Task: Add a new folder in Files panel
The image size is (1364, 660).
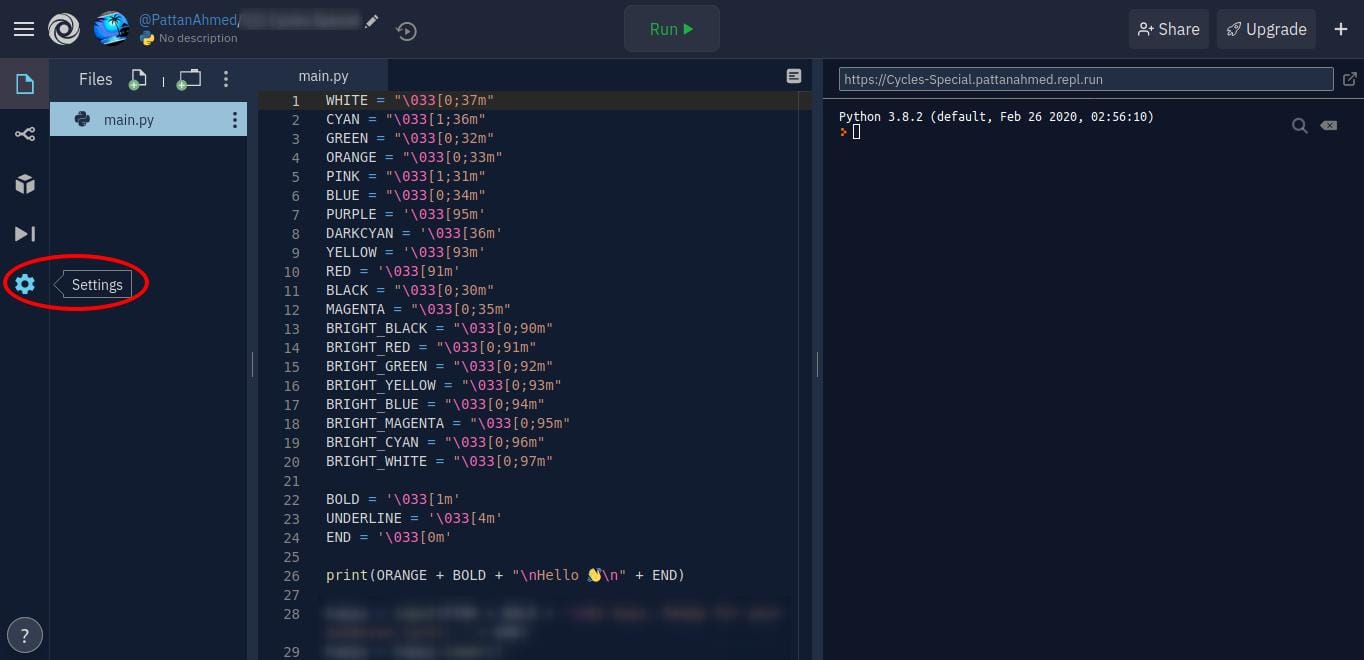Action: click(189, 80)
